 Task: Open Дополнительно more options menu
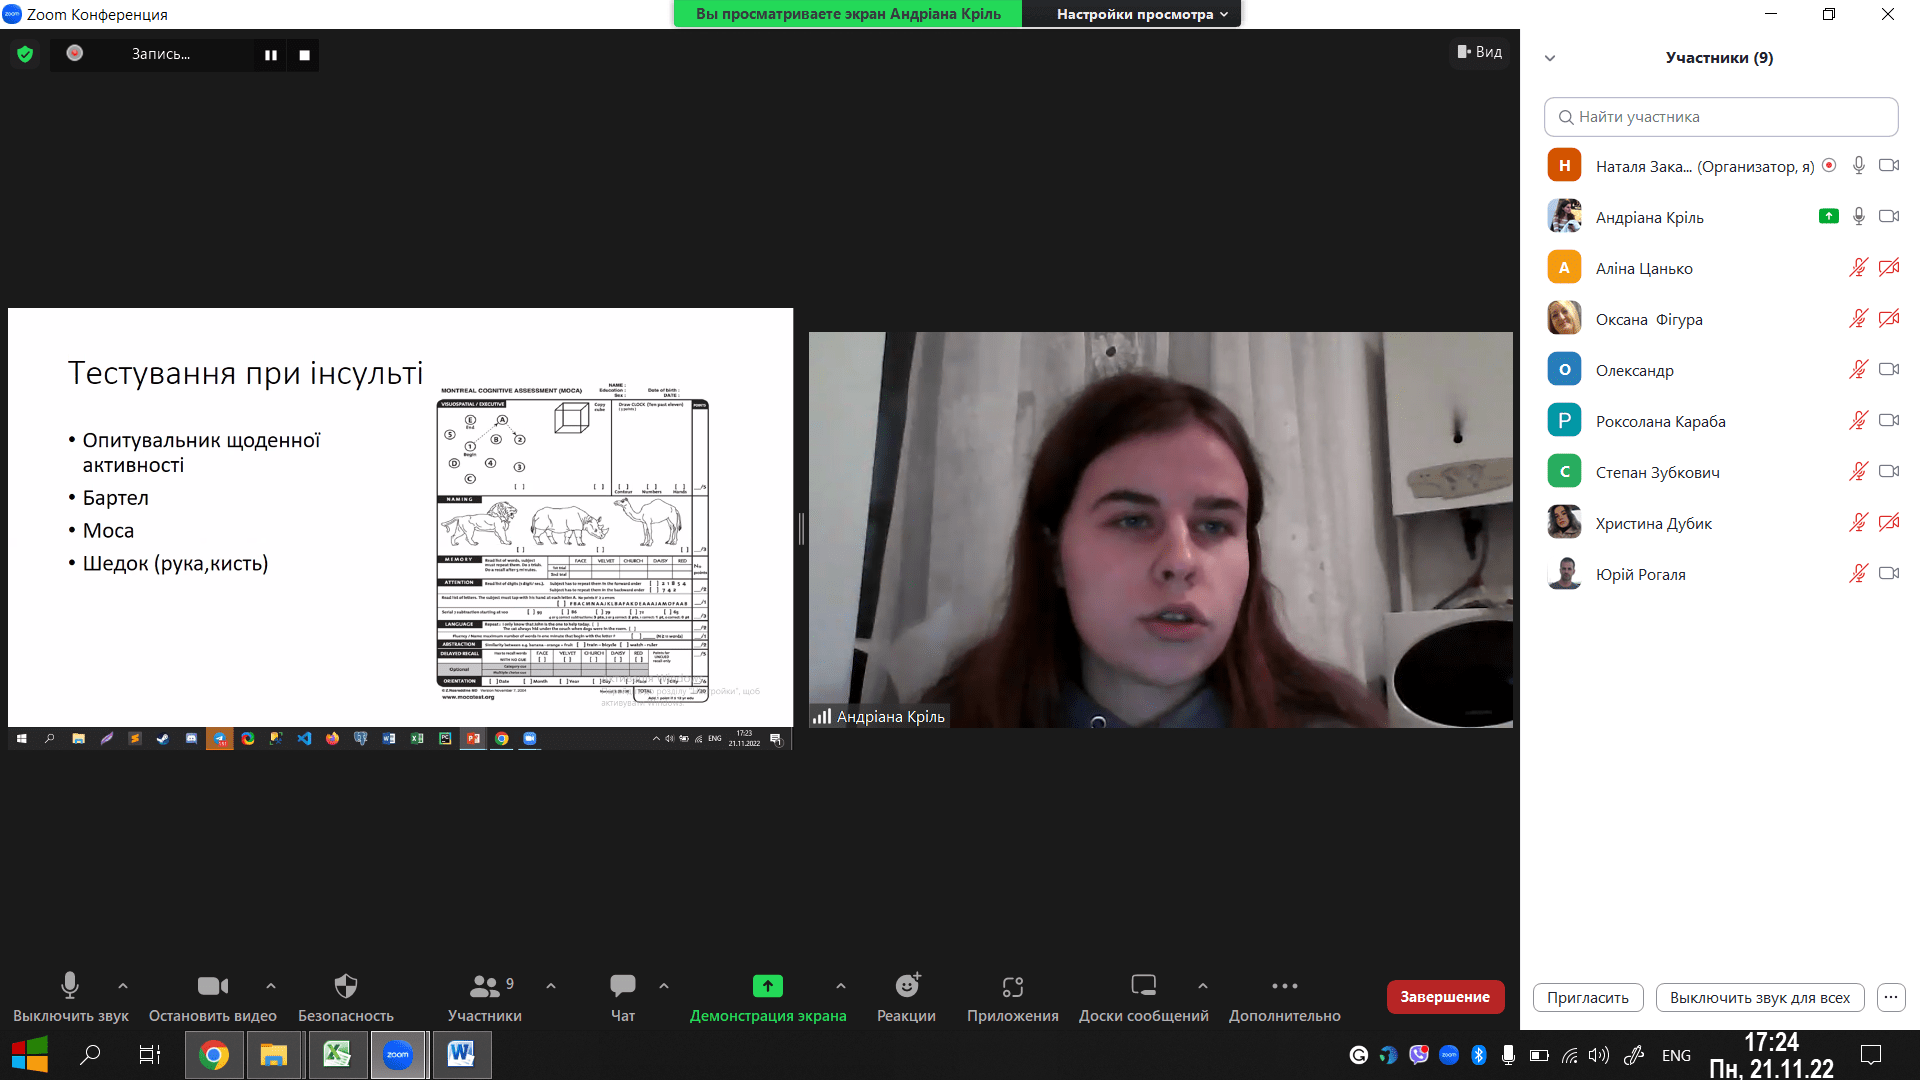click(1284, 986)
